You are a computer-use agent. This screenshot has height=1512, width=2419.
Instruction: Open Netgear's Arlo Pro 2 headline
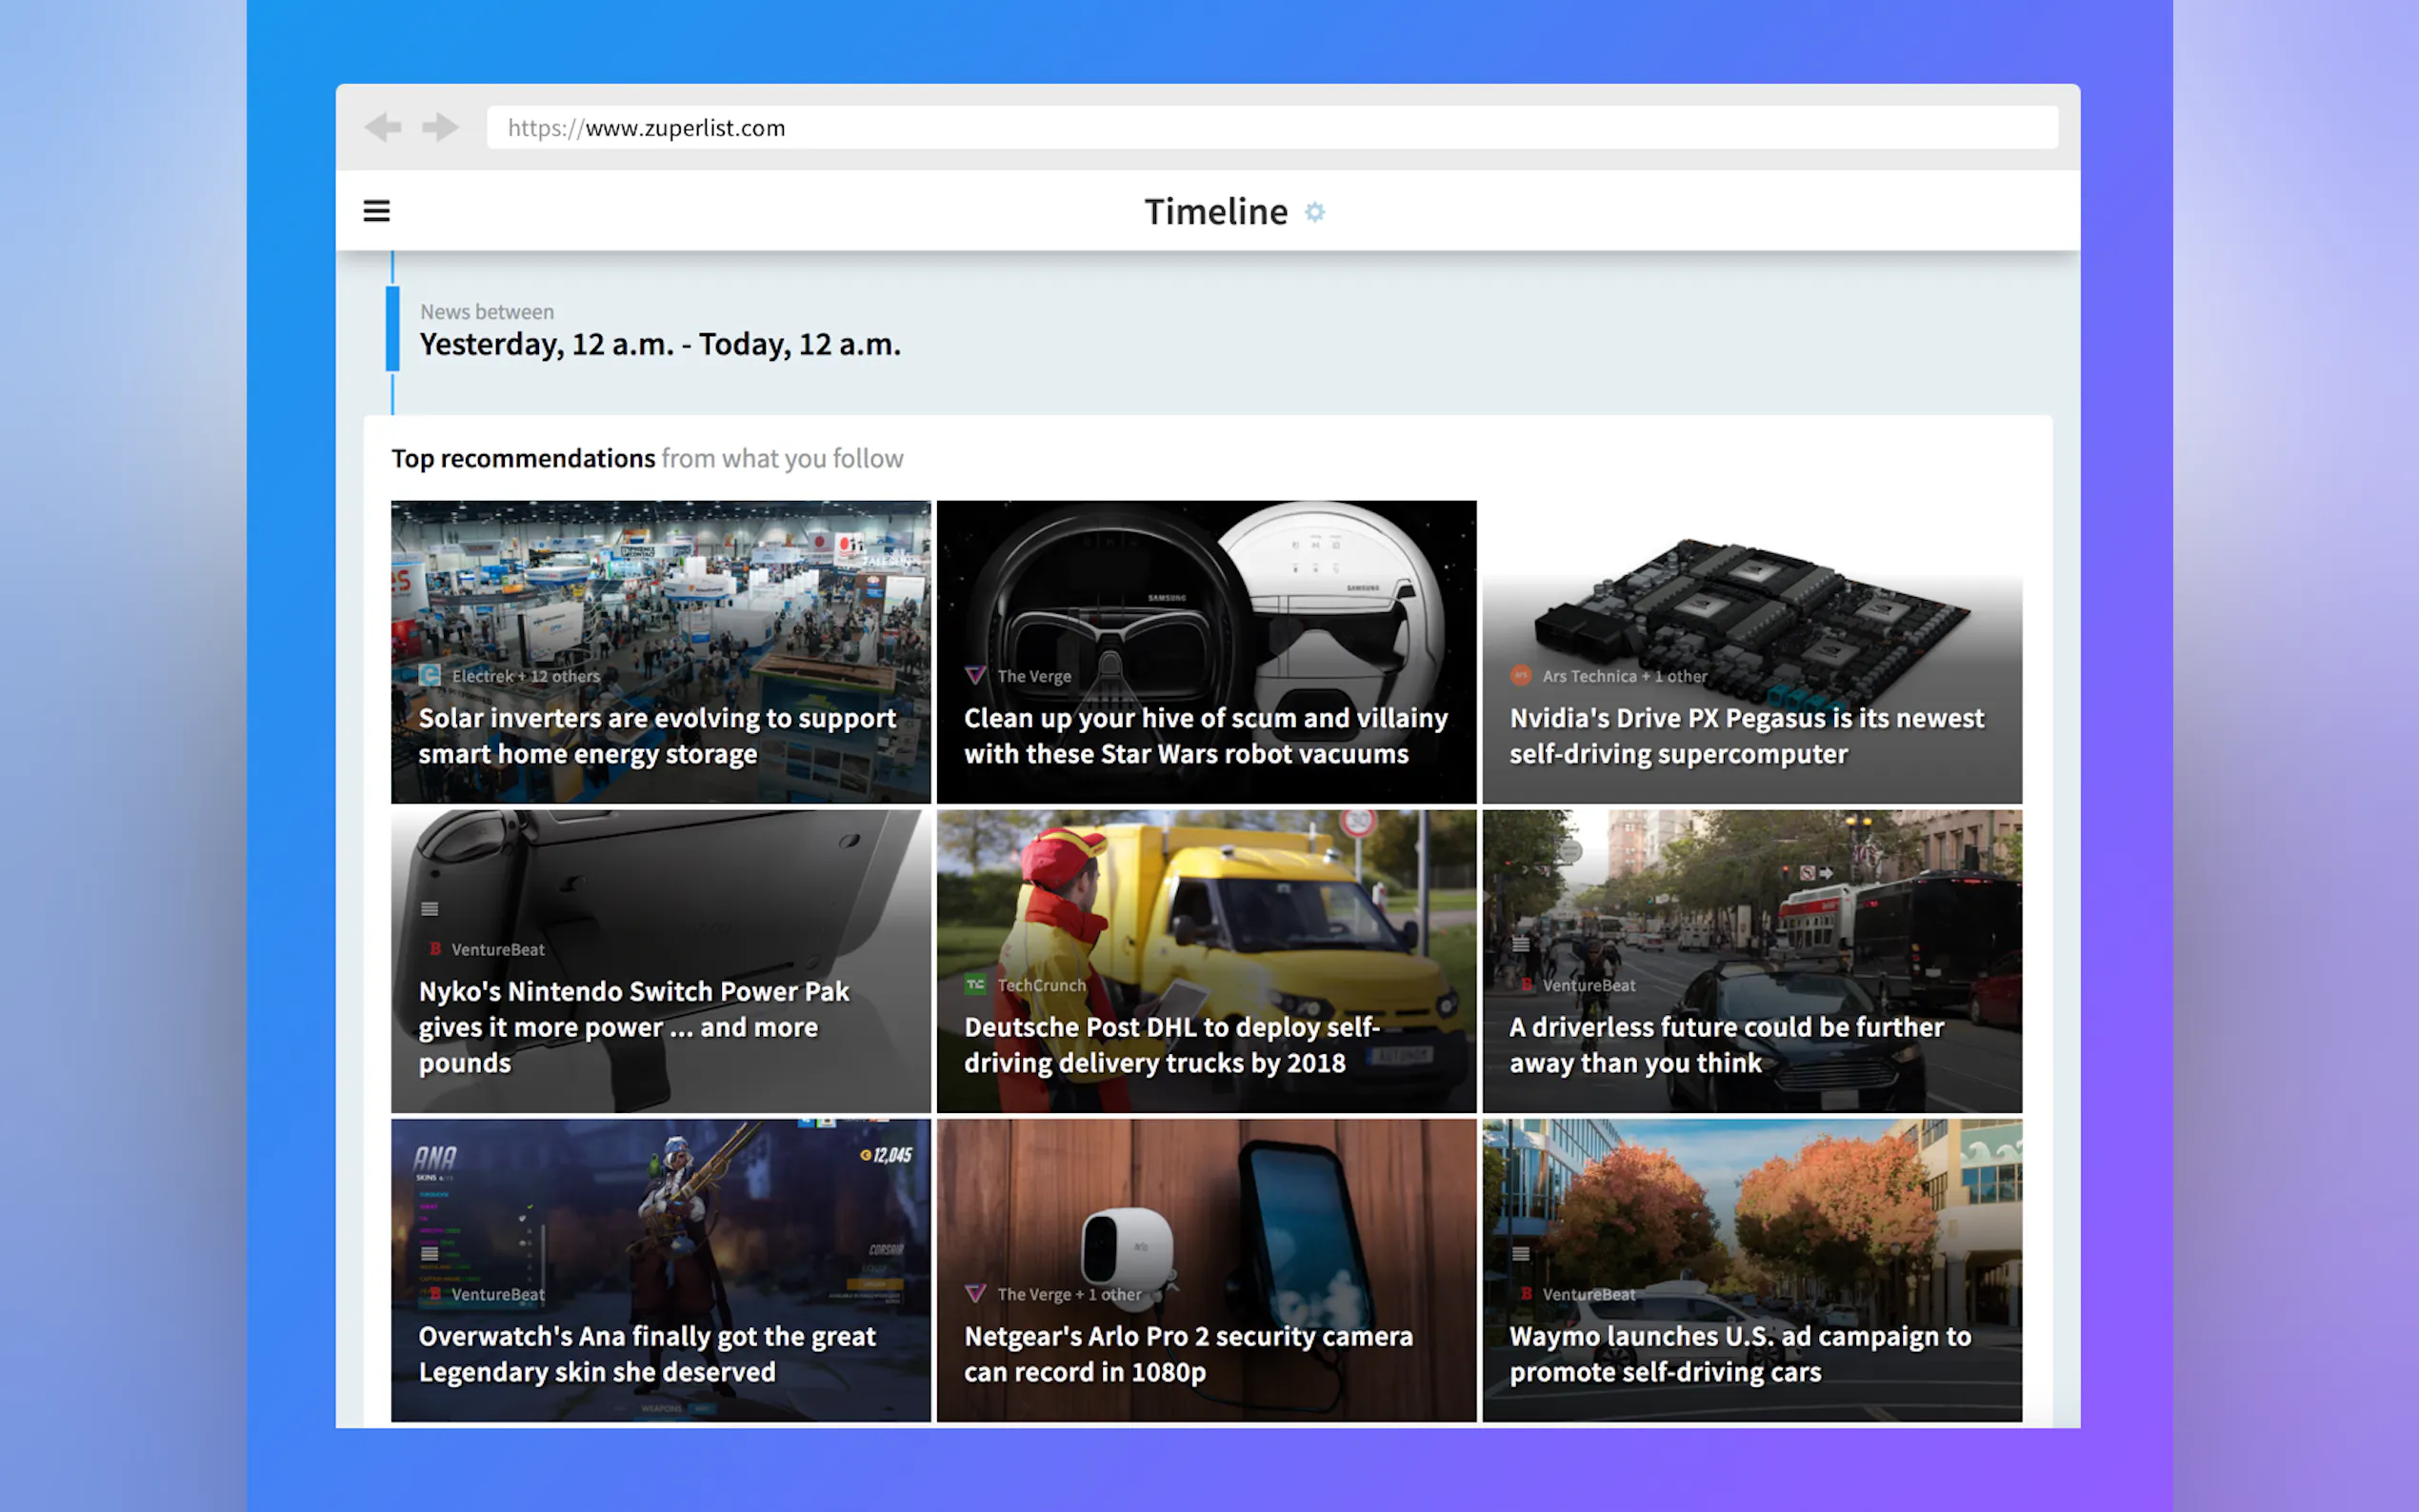click(1188, 1353)
